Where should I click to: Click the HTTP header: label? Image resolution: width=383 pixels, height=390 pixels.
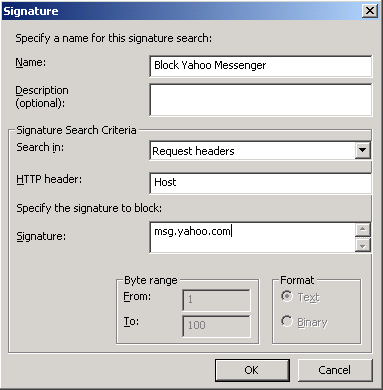pyautogui.click(x=49, y=179)
